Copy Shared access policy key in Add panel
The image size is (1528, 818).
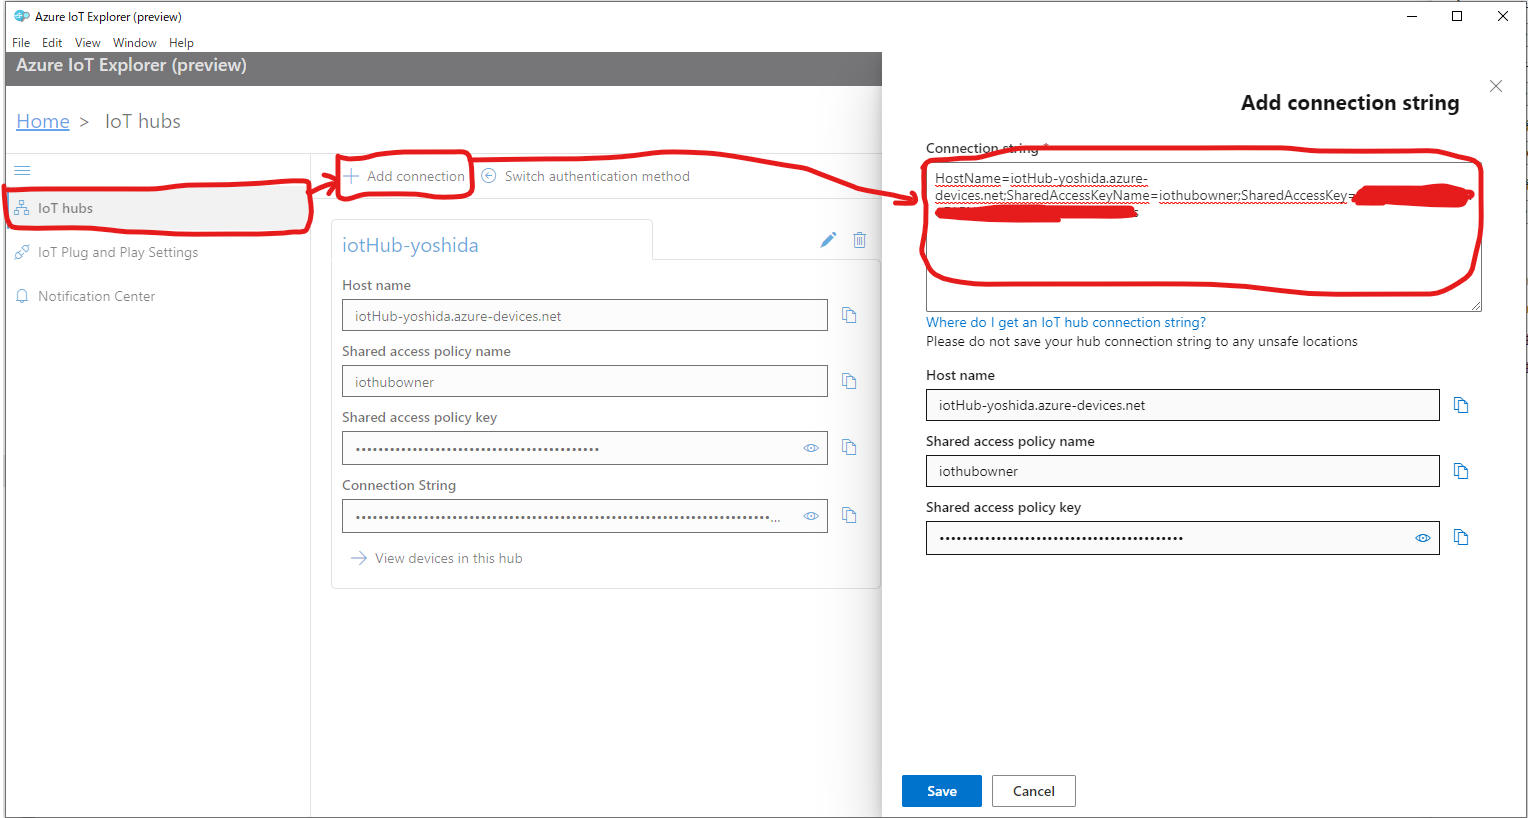point(1461,537)
